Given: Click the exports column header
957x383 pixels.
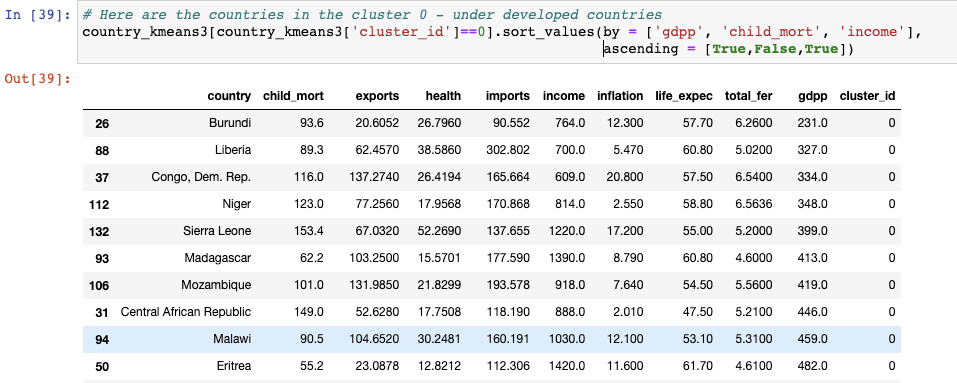Looking at the screenshot, I should pos(377,96).
